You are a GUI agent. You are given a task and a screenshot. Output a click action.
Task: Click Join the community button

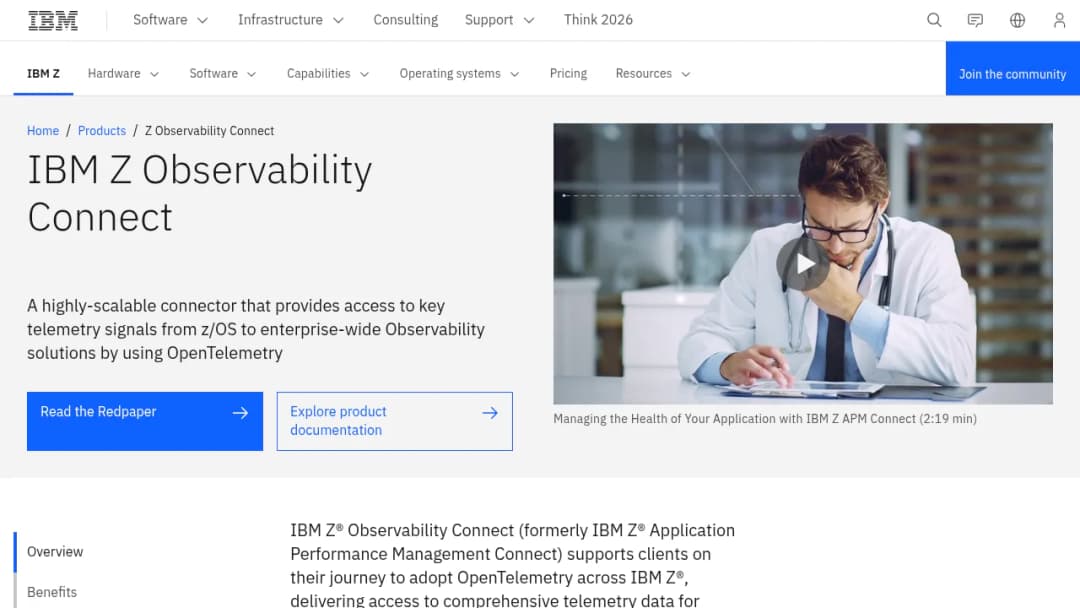tap(1012, 68)
